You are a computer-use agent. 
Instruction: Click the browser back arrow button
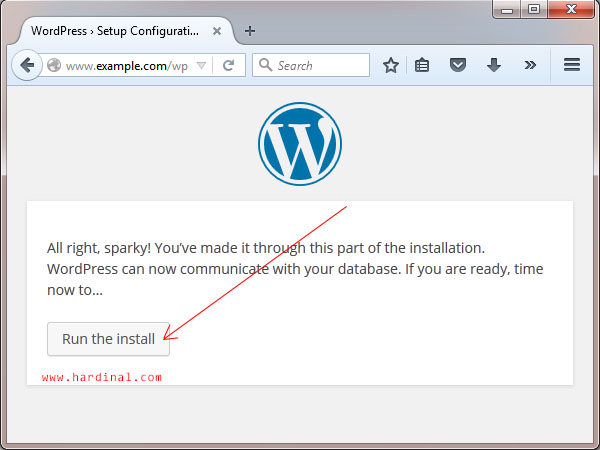click(x=27, y=65)
